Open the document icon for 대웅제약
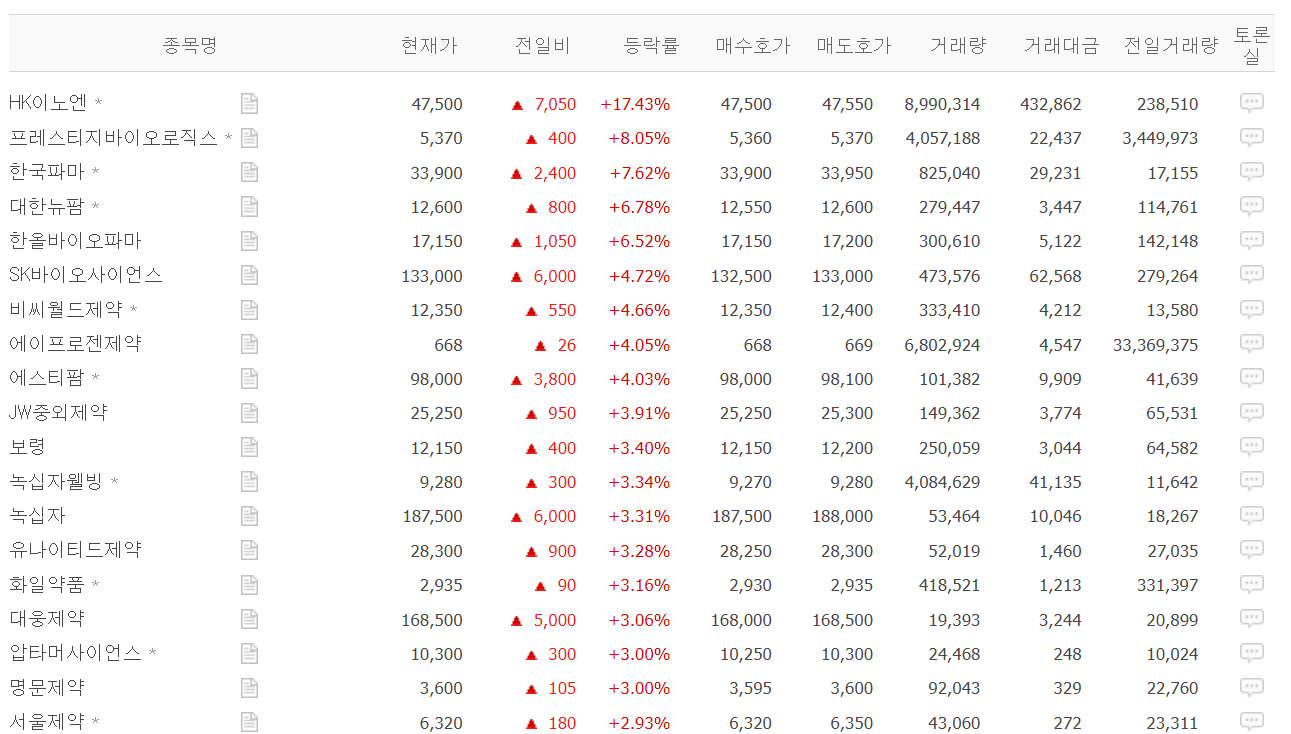This screenshot has height=734, width=1291. point(249,619)
